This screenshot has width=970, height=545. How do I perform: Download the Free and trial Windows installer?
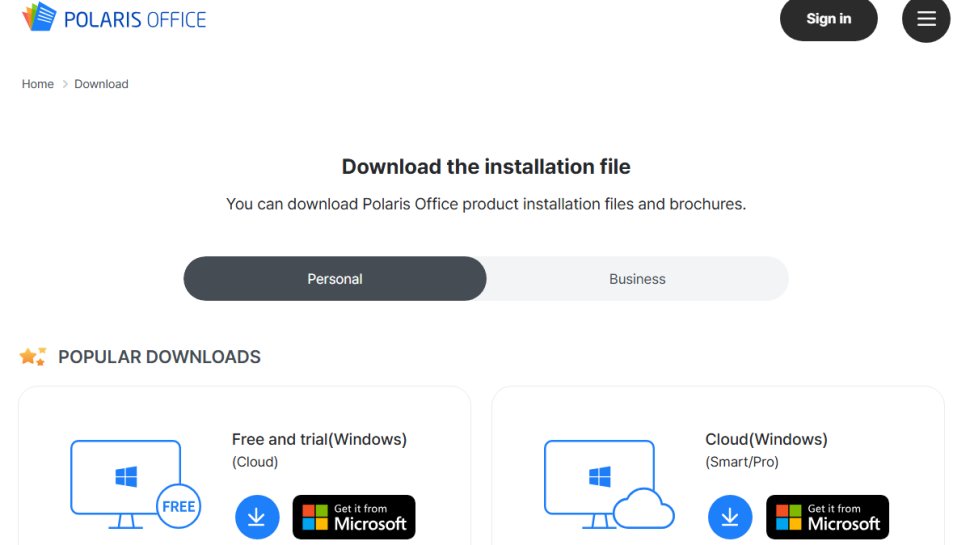pyautogui.click(x=257, y=517)
